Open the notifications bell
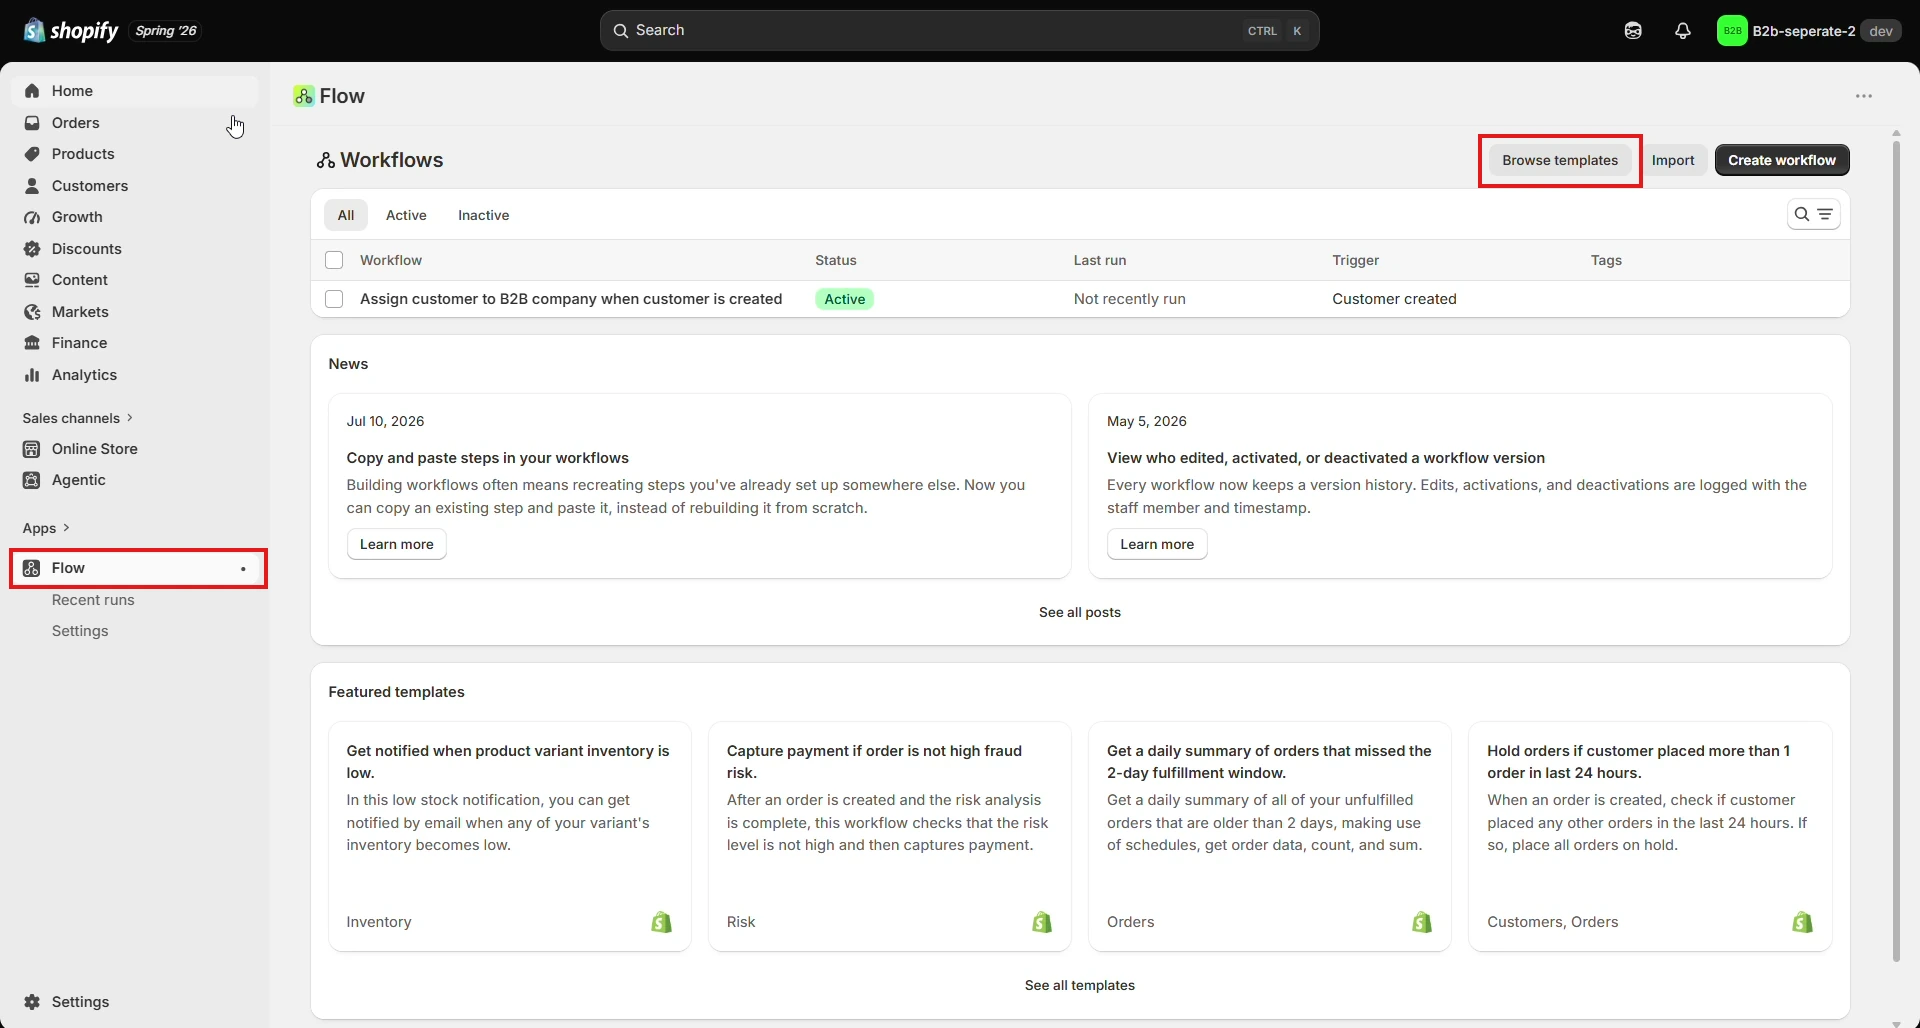The width and height of the screenshot is (1920, 1028). (1683, 31)
